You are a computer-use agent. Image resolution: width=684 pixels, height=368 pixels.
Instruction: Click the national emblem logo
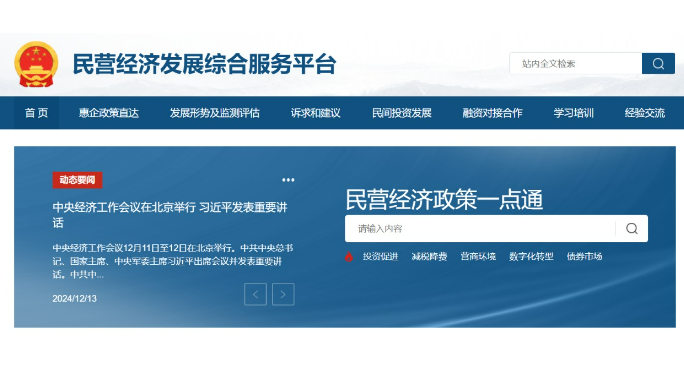pos(36,64)
